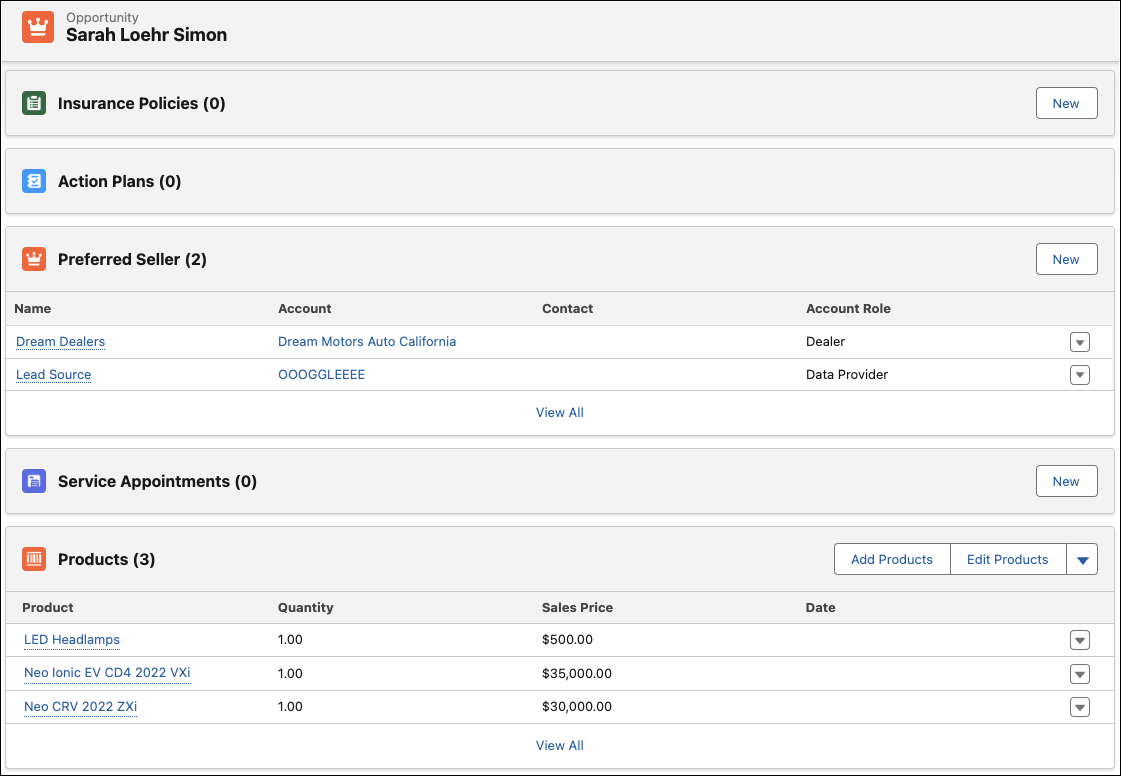Screen dimensions: 1121x776
Task: Open the OOOGGLEEEE account link
Action: [321, 375]
